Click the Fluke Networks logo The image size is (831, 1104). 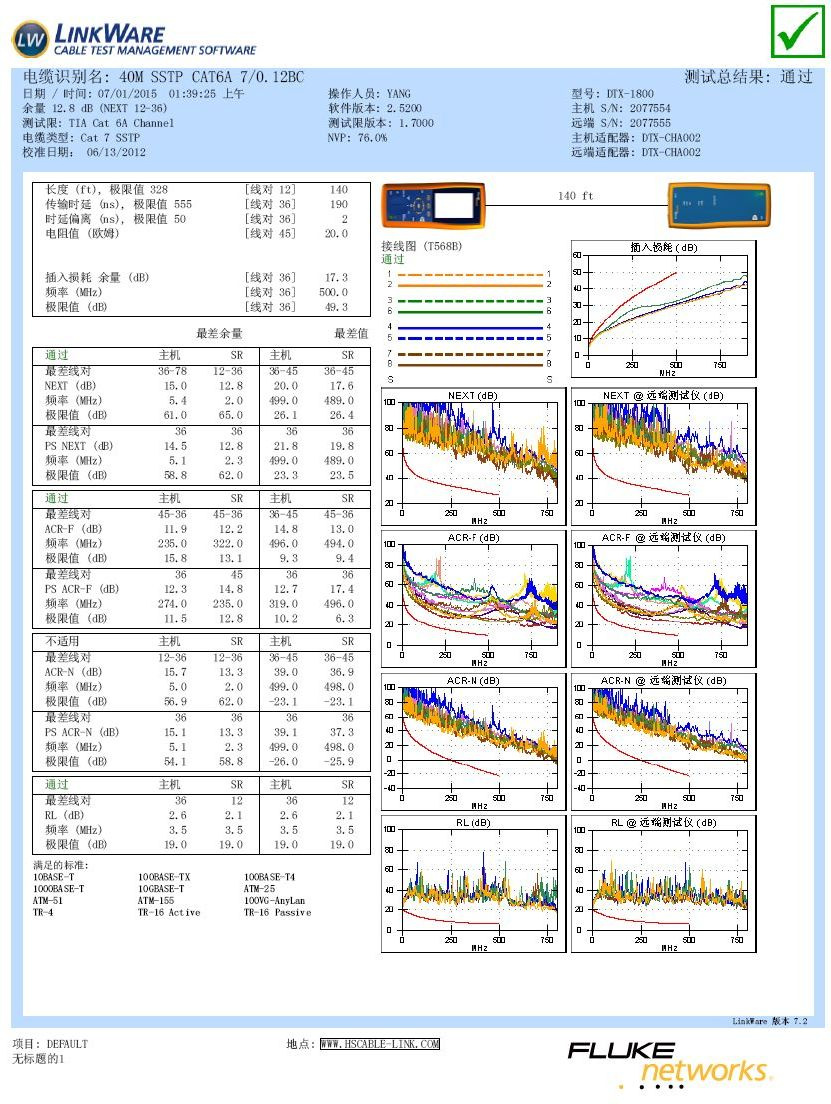tap(669, 1065)
